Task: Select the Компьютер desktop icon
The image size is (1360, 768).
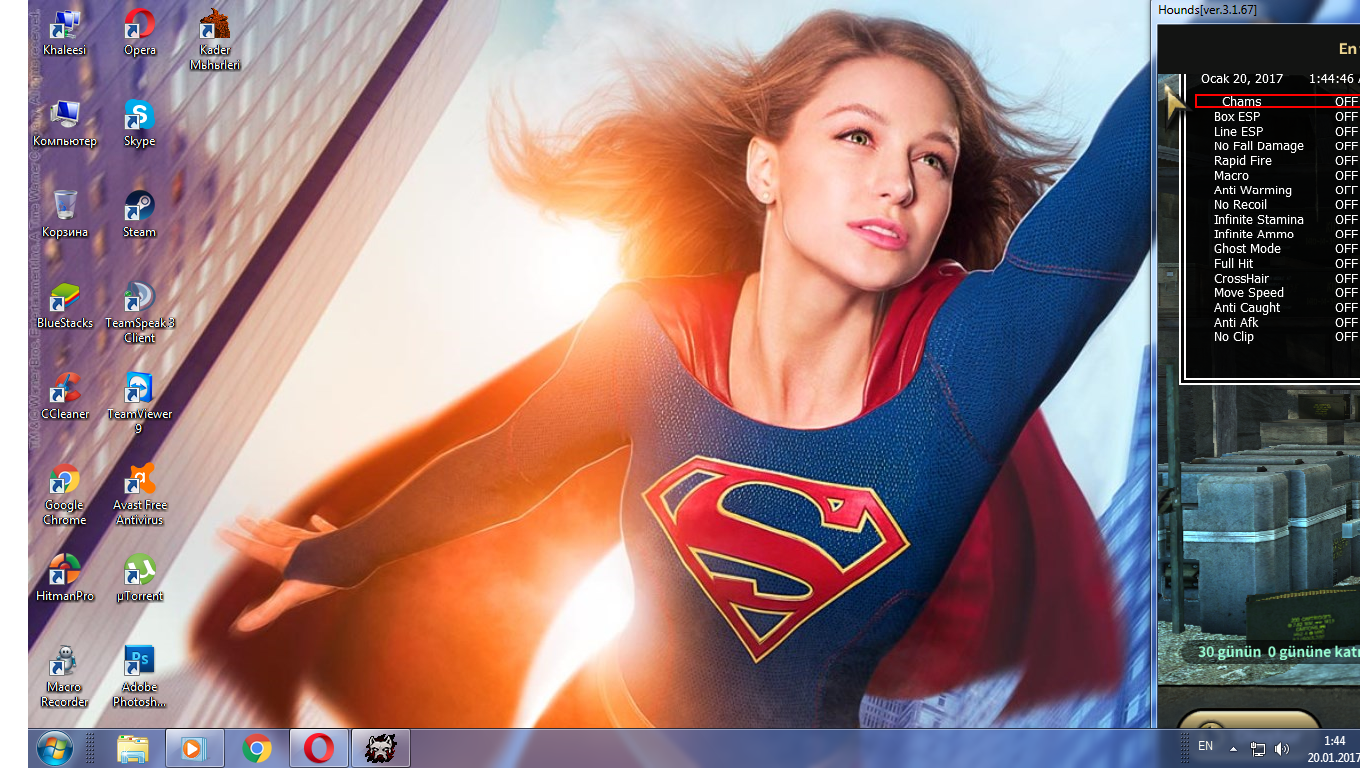Action: 65,123
